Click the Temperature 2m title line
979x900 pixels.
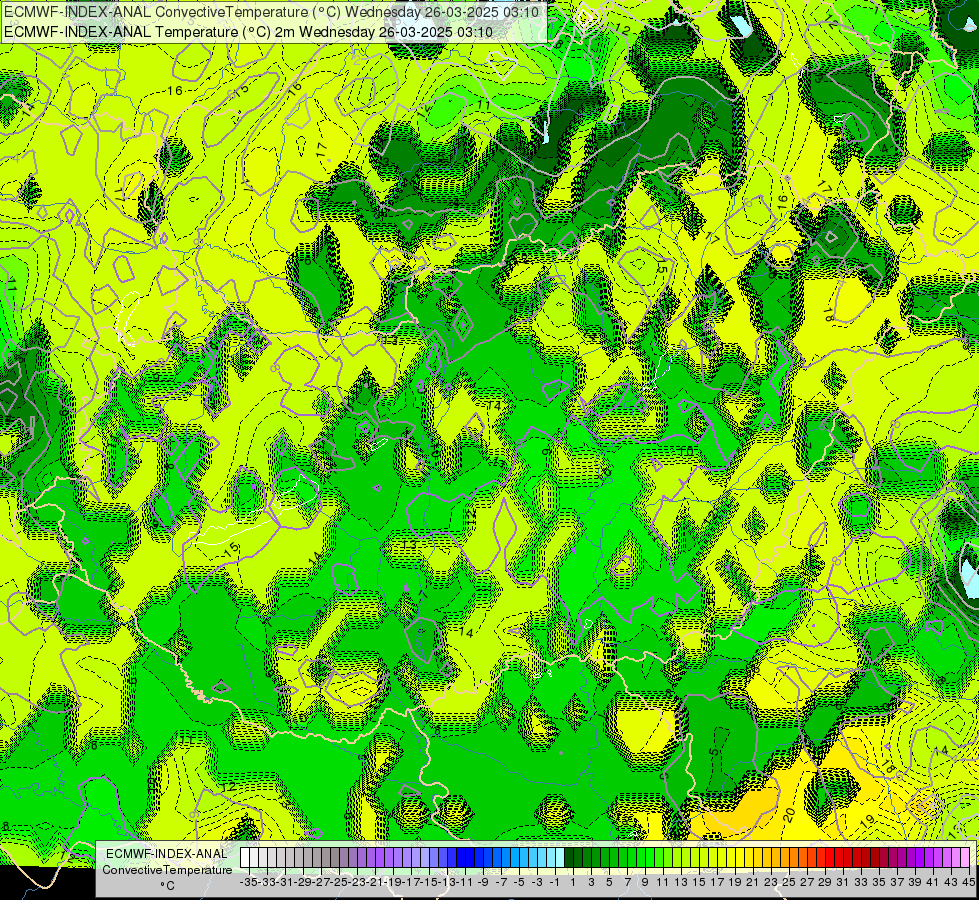point(248,32)
